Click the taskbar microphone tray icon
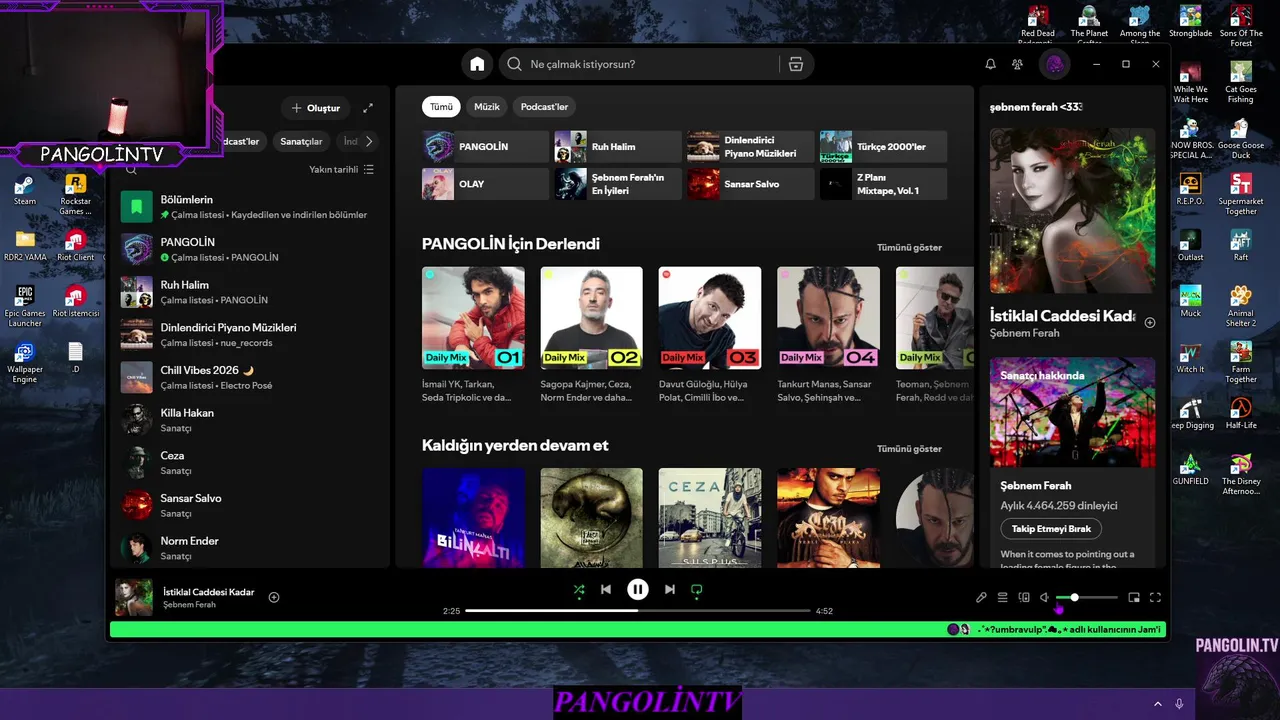The height and width of the screenshot is (720, 1280). [x=1179, y=704]
